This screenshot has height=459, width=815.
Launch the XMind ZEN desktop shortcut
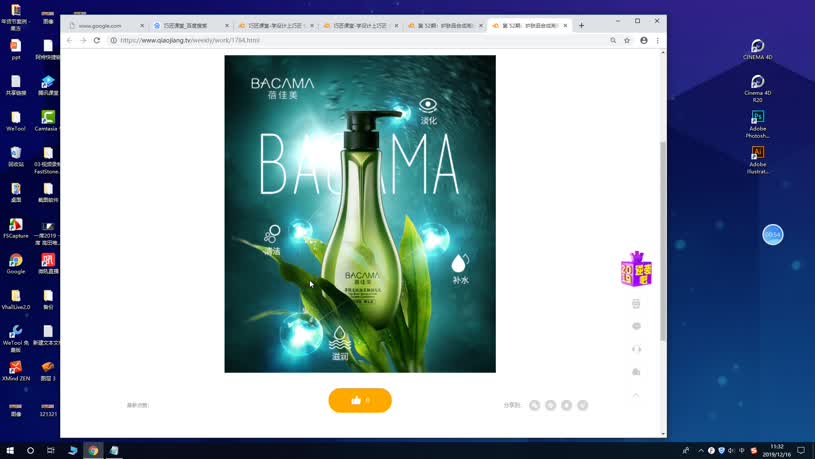(16, 371)
